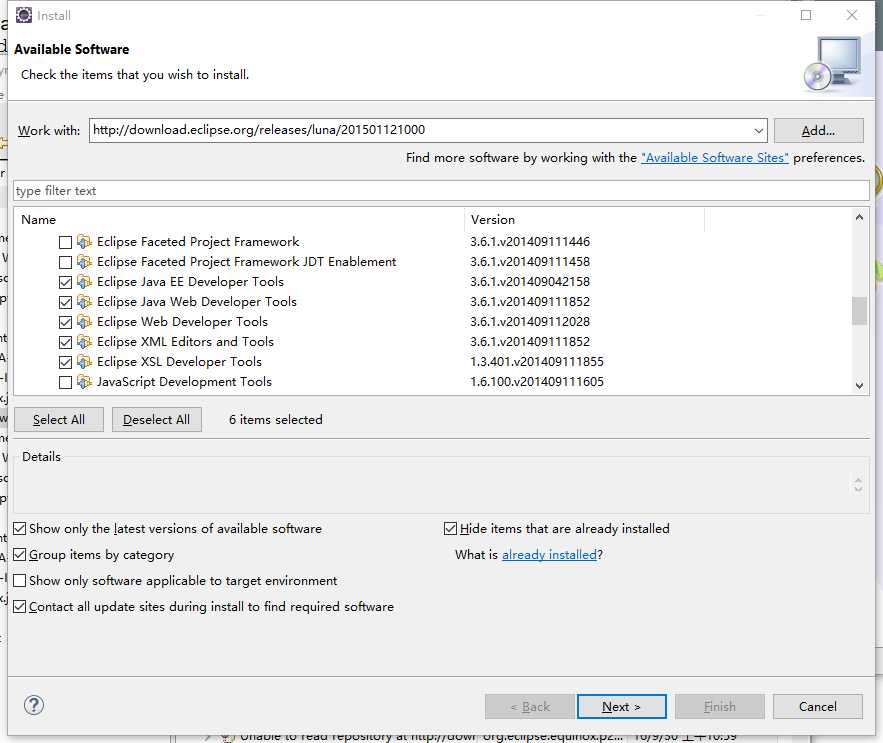Uncheck Eclipse XML Editors and Tools
This screenshot has height=743, width=883.
(x=65, y=342)
